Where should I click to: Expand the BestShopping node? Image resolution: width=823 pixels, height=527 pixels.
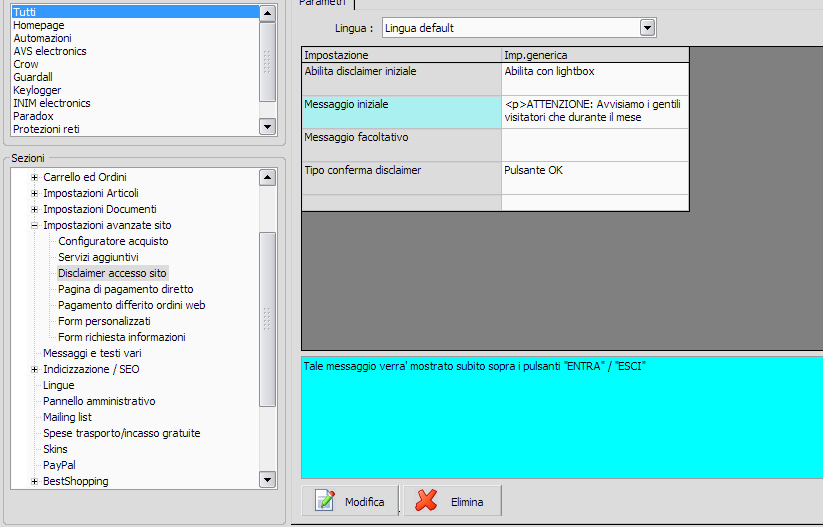point(35,481)
